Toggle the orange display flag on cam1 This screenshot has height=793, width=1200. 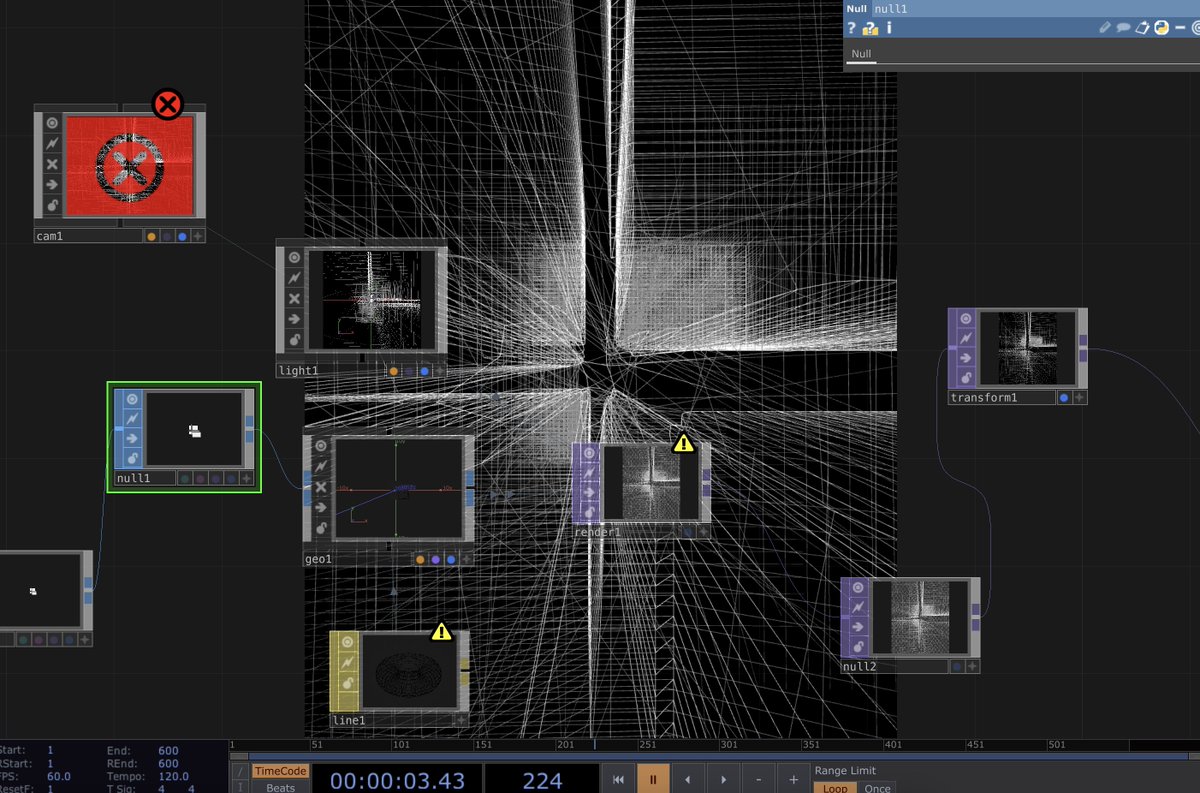[x=151, y=236]
